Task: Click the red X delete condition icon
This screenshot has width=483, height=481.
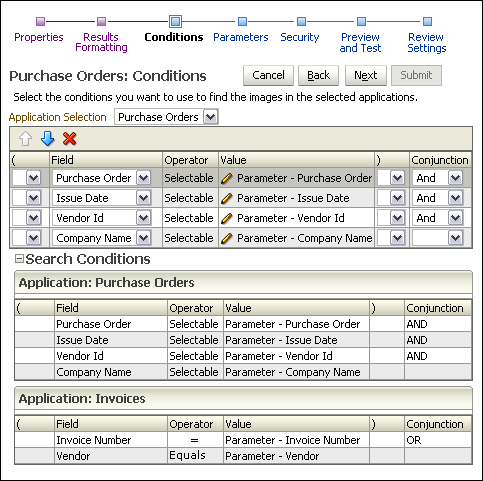Action: (70, 139)
